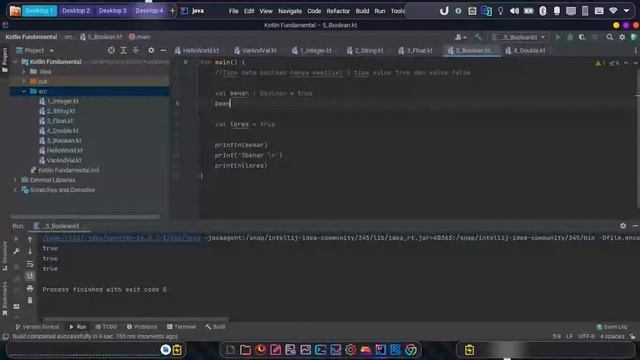Open the file manager in the dock

point(245,350)
